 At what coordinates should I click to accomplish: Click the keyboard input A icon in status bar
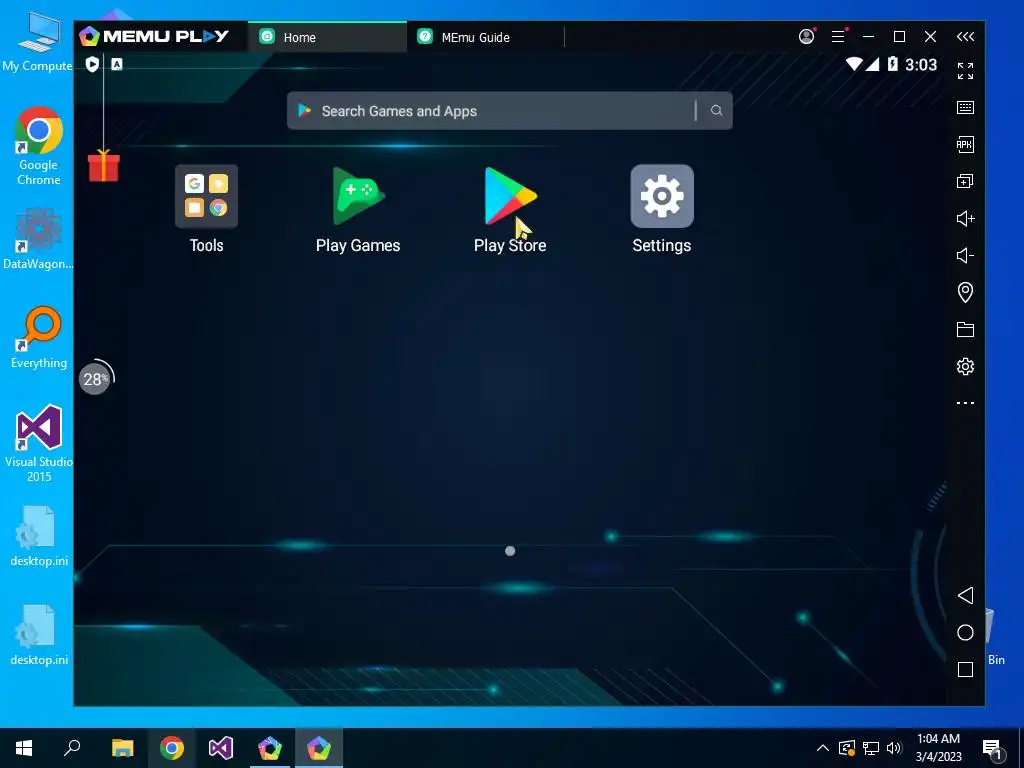pyautogui.click(x=117, y=64)
